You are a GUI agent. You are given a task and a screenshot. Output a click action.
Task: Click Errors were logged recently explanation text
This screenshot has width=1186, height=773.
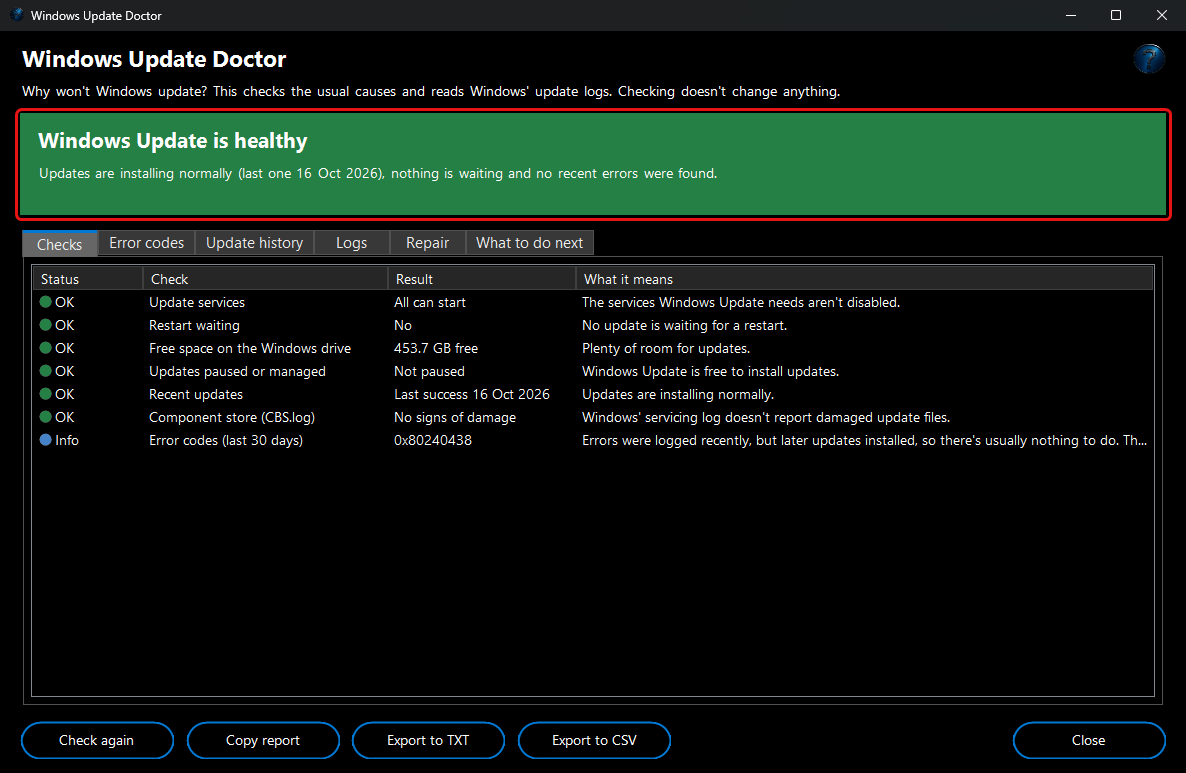coord(865,440)
